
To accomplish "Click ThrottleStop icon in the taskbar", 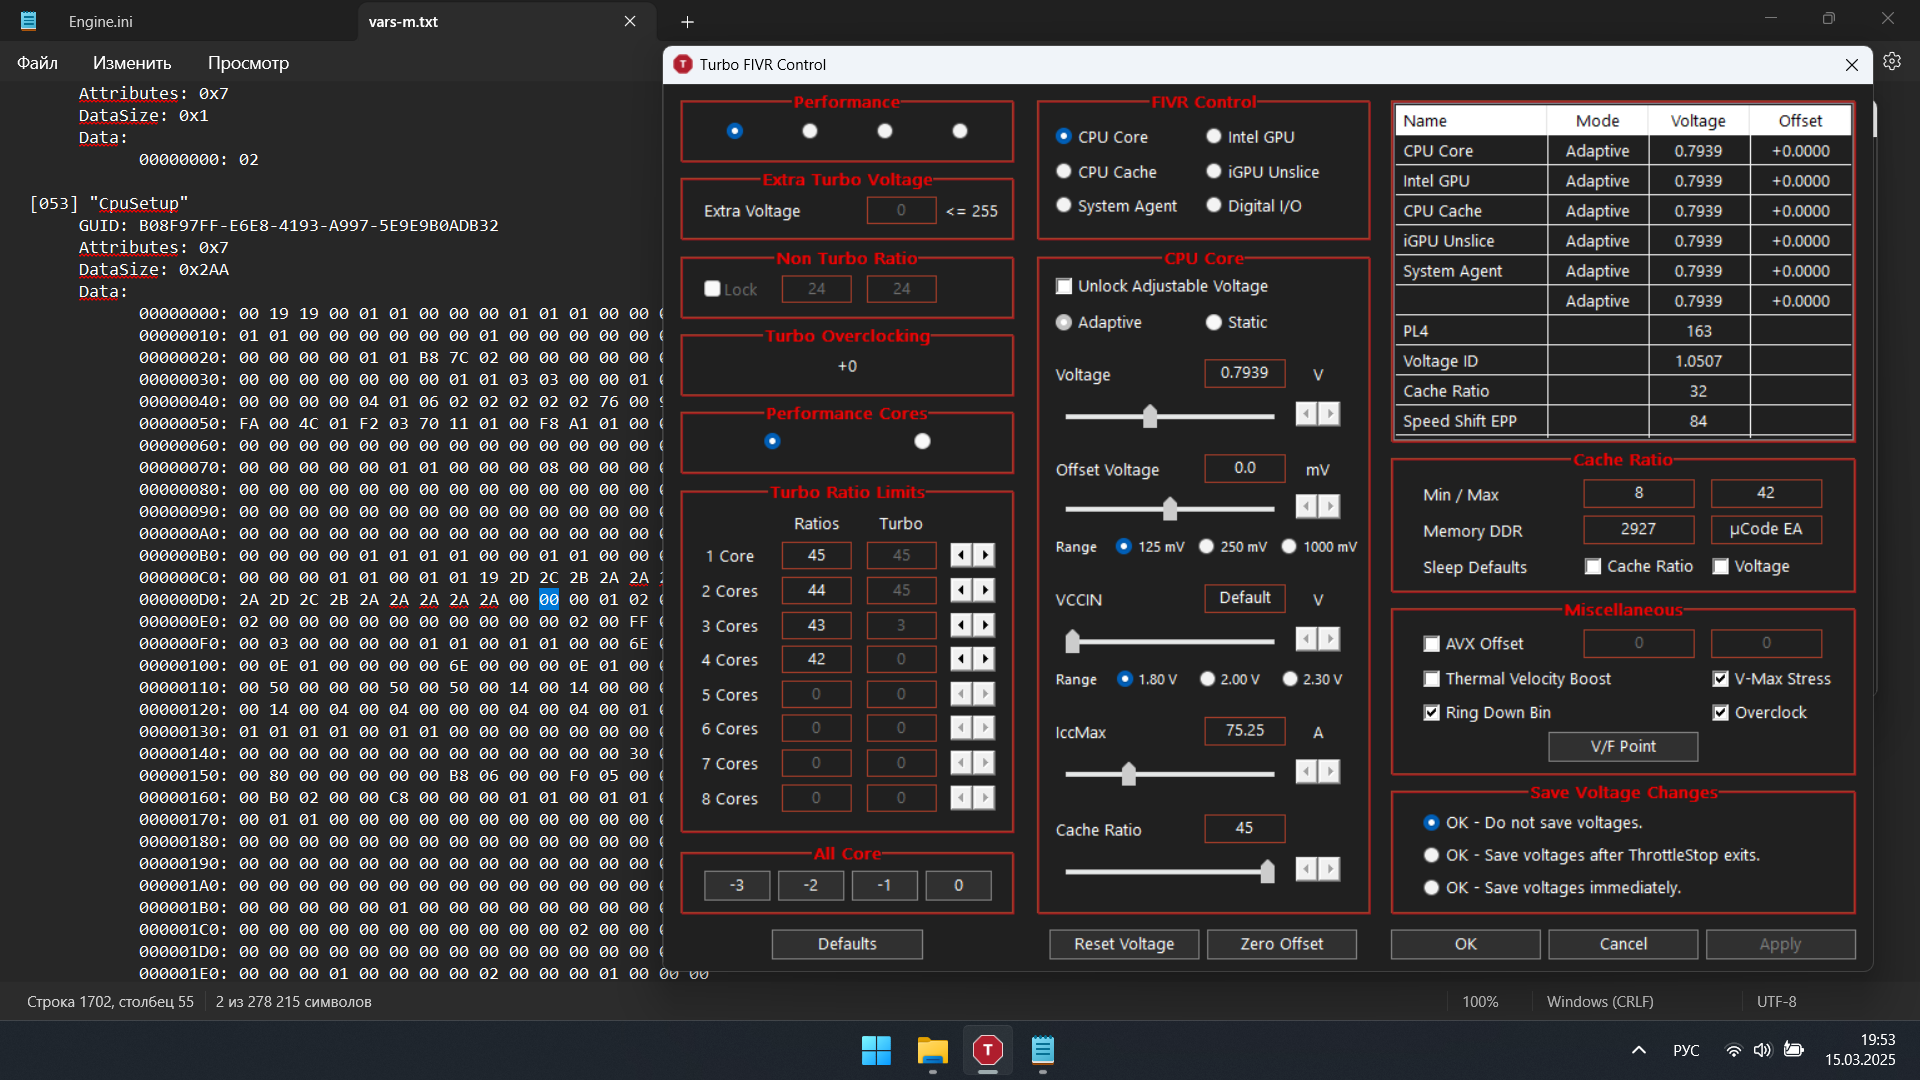I will tap(988, 1050).
